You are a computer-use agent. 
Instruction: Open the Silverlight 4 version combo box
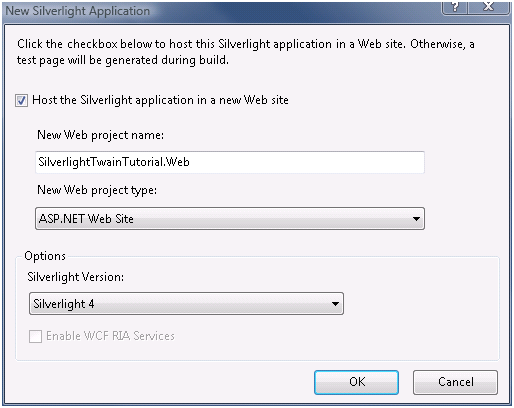[x=186, y=304]
